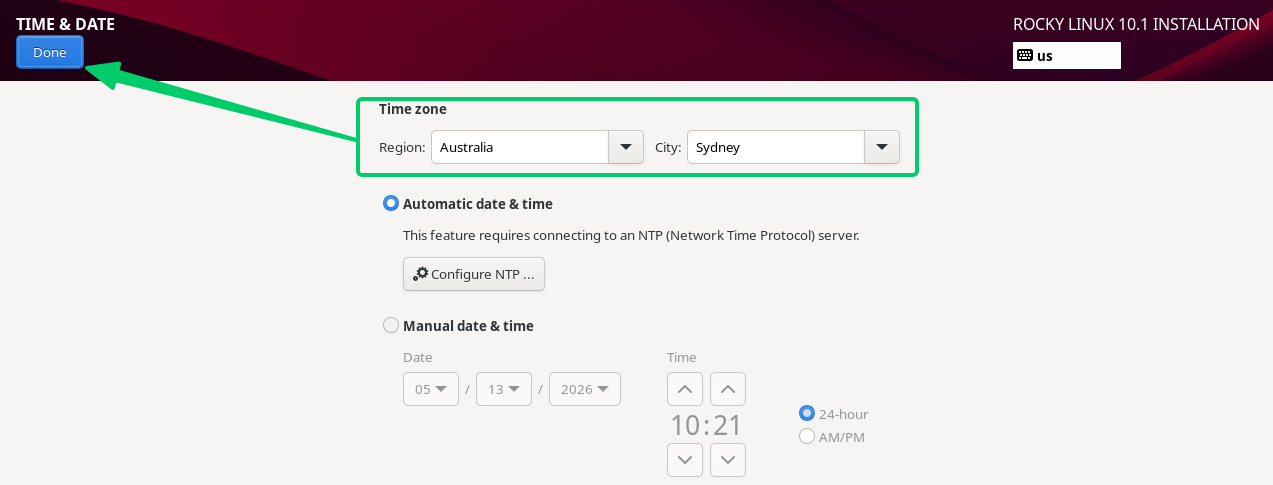Open the Region dropdown arrow
This screenshot has width=1273, height=485.
coord(625,147)
